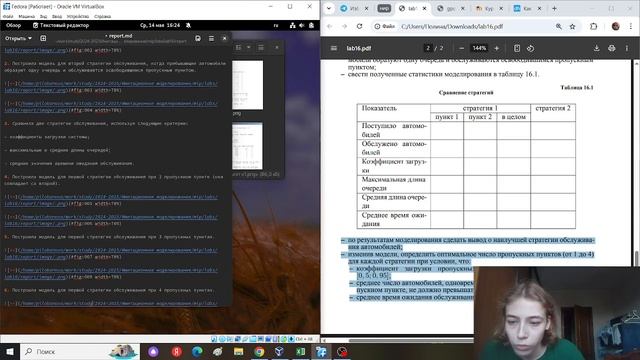Open Устройства menu in VirtualBox

[78, 17]
